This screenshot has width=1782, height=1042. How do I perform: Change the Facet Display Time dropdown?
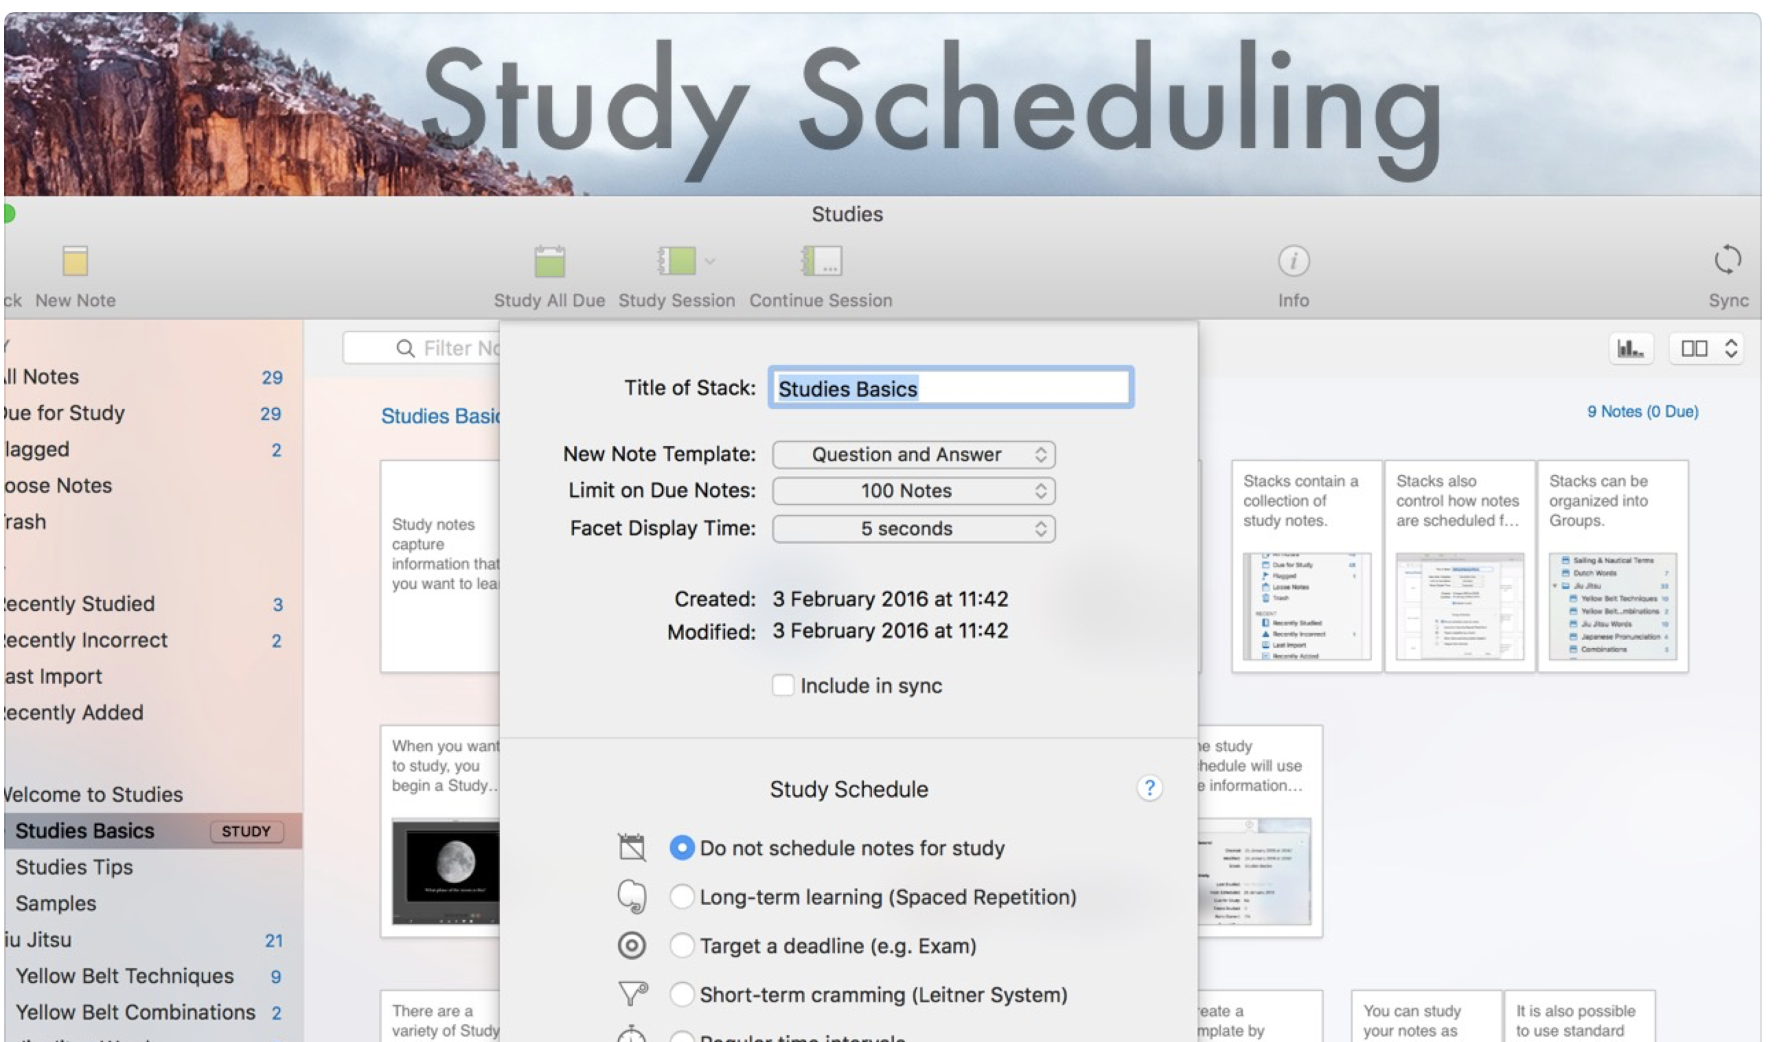click(x=914, y=529)
